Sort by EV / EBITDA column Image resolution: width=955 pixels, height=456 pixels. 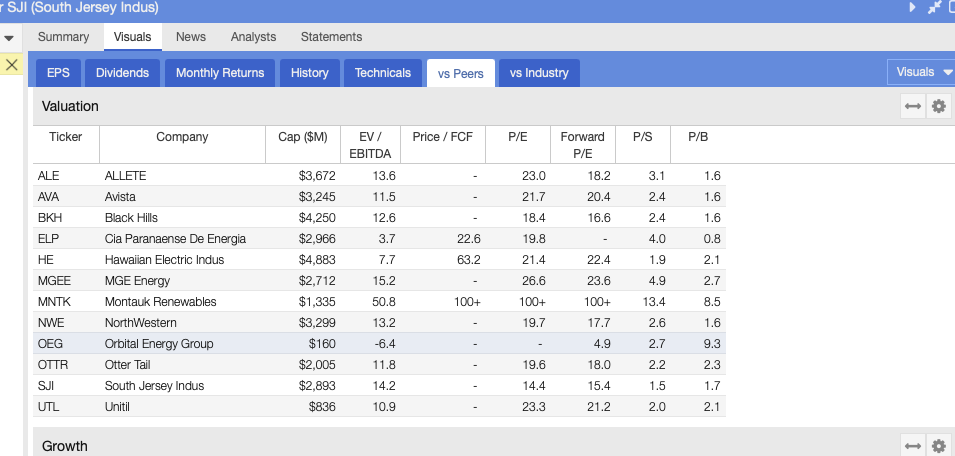click(370, 145)
